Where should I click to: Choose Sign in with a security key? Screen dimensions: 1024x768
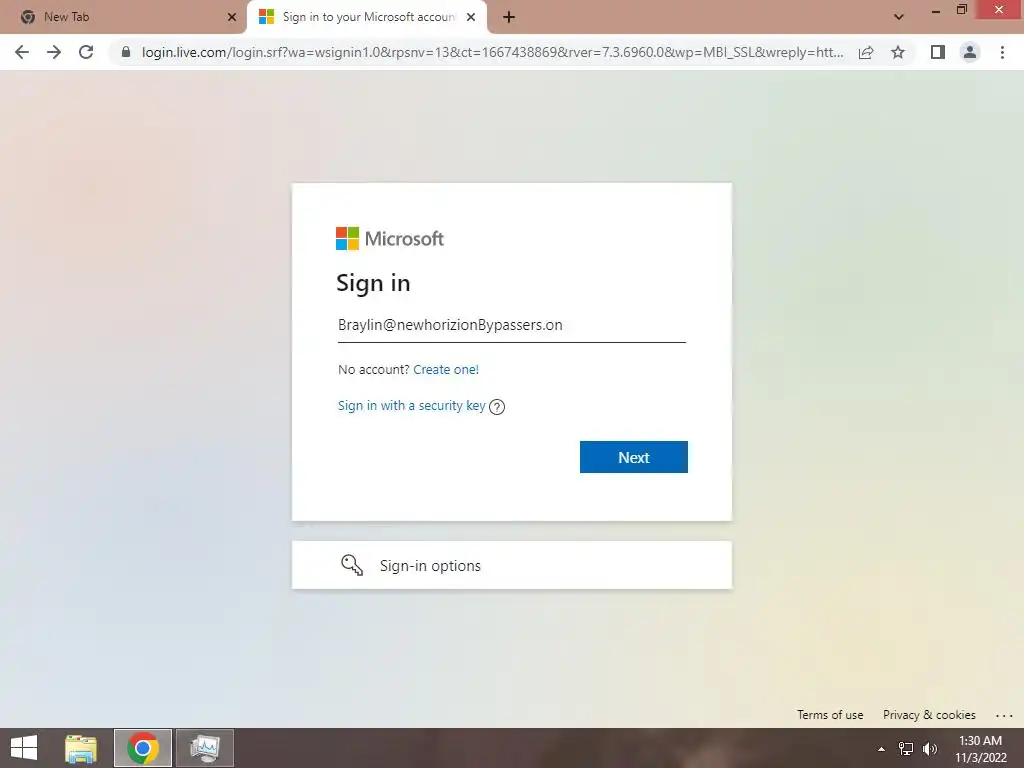pyautogui.click(x=411, y=406)
